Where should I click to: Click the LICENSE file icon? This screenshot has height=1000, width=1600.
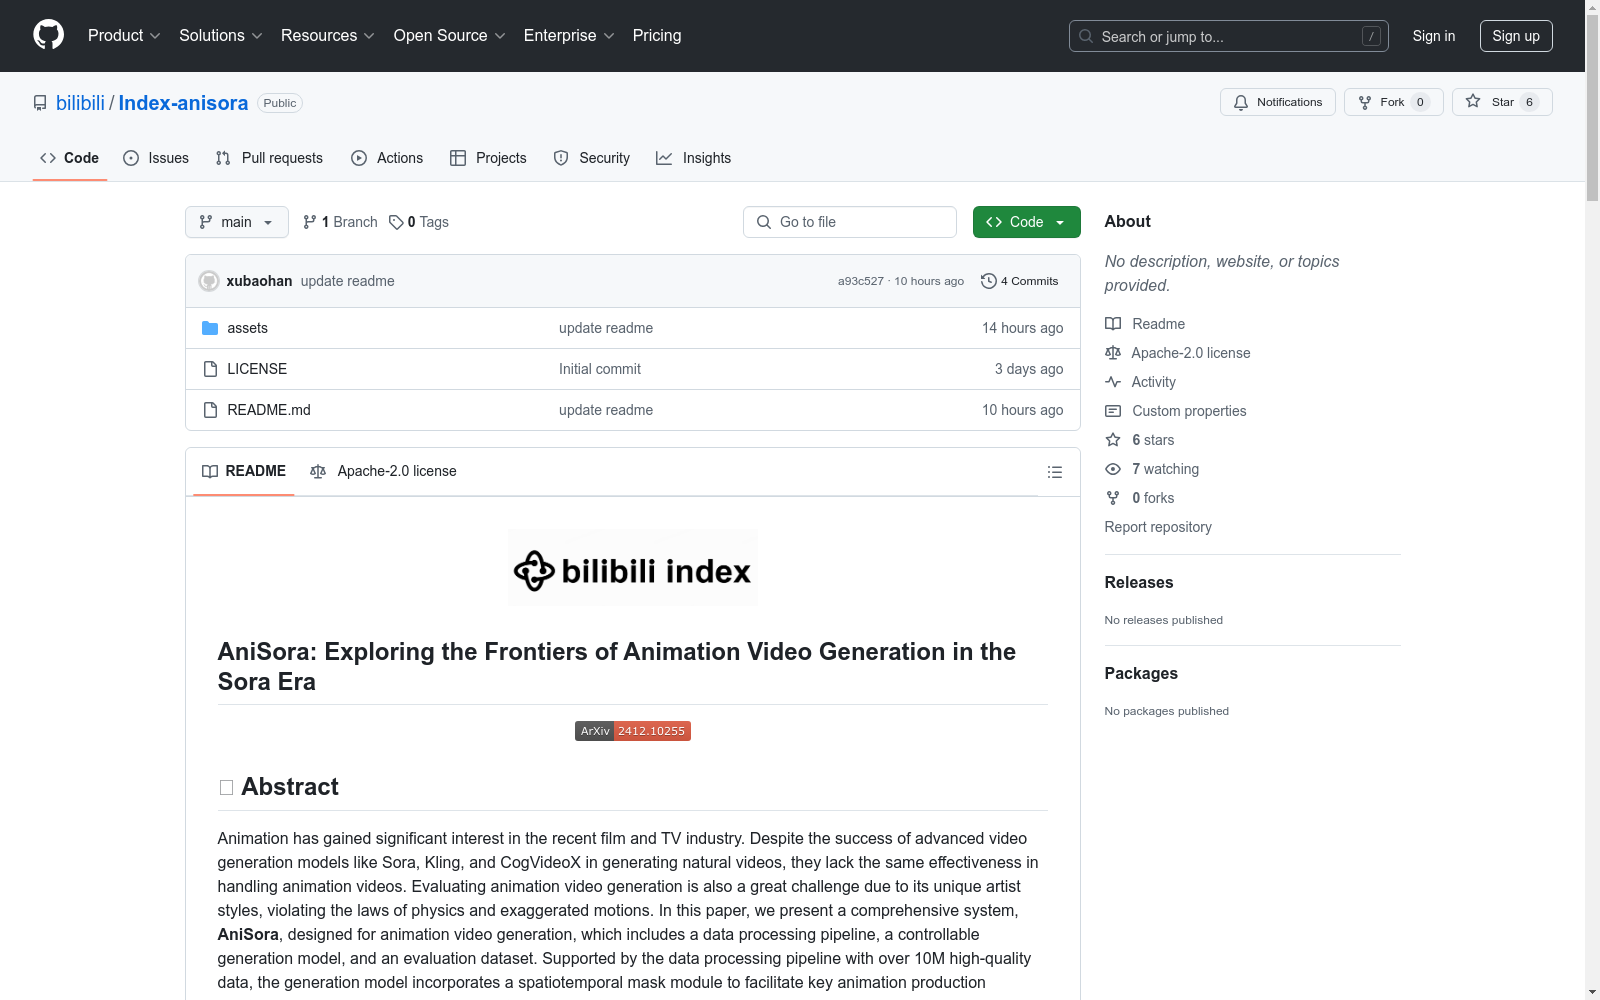tap(210, 369)
